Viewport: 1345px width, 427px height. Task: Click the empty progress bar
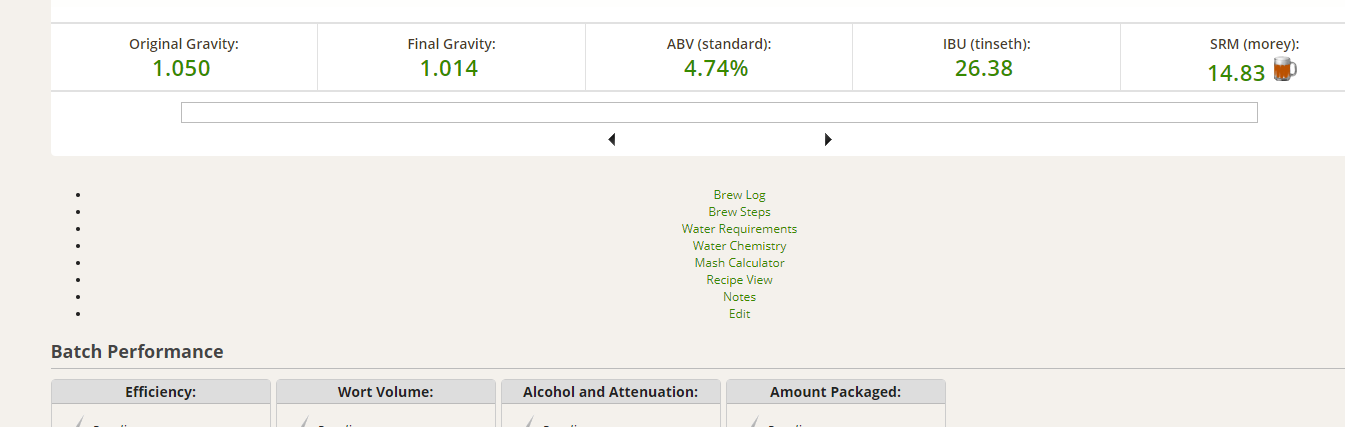718,113
